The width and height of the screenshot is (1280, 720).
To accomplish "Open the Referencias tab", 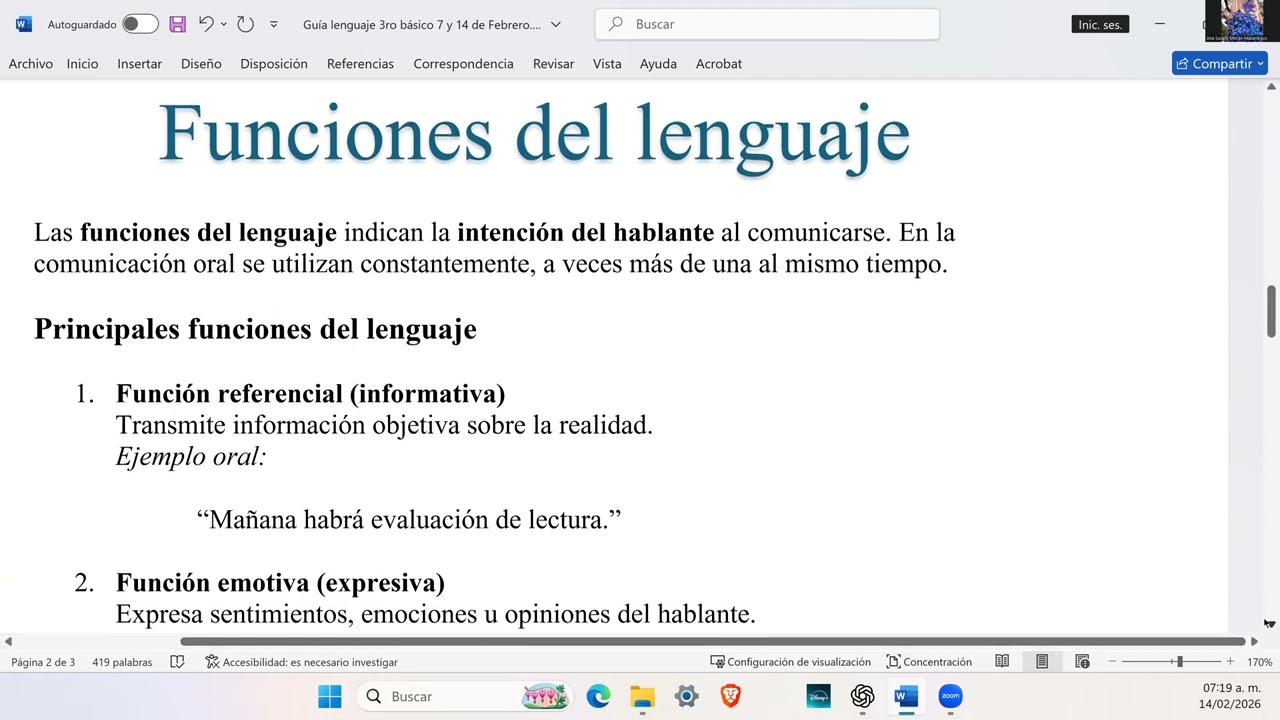I will tap(360, 63).
